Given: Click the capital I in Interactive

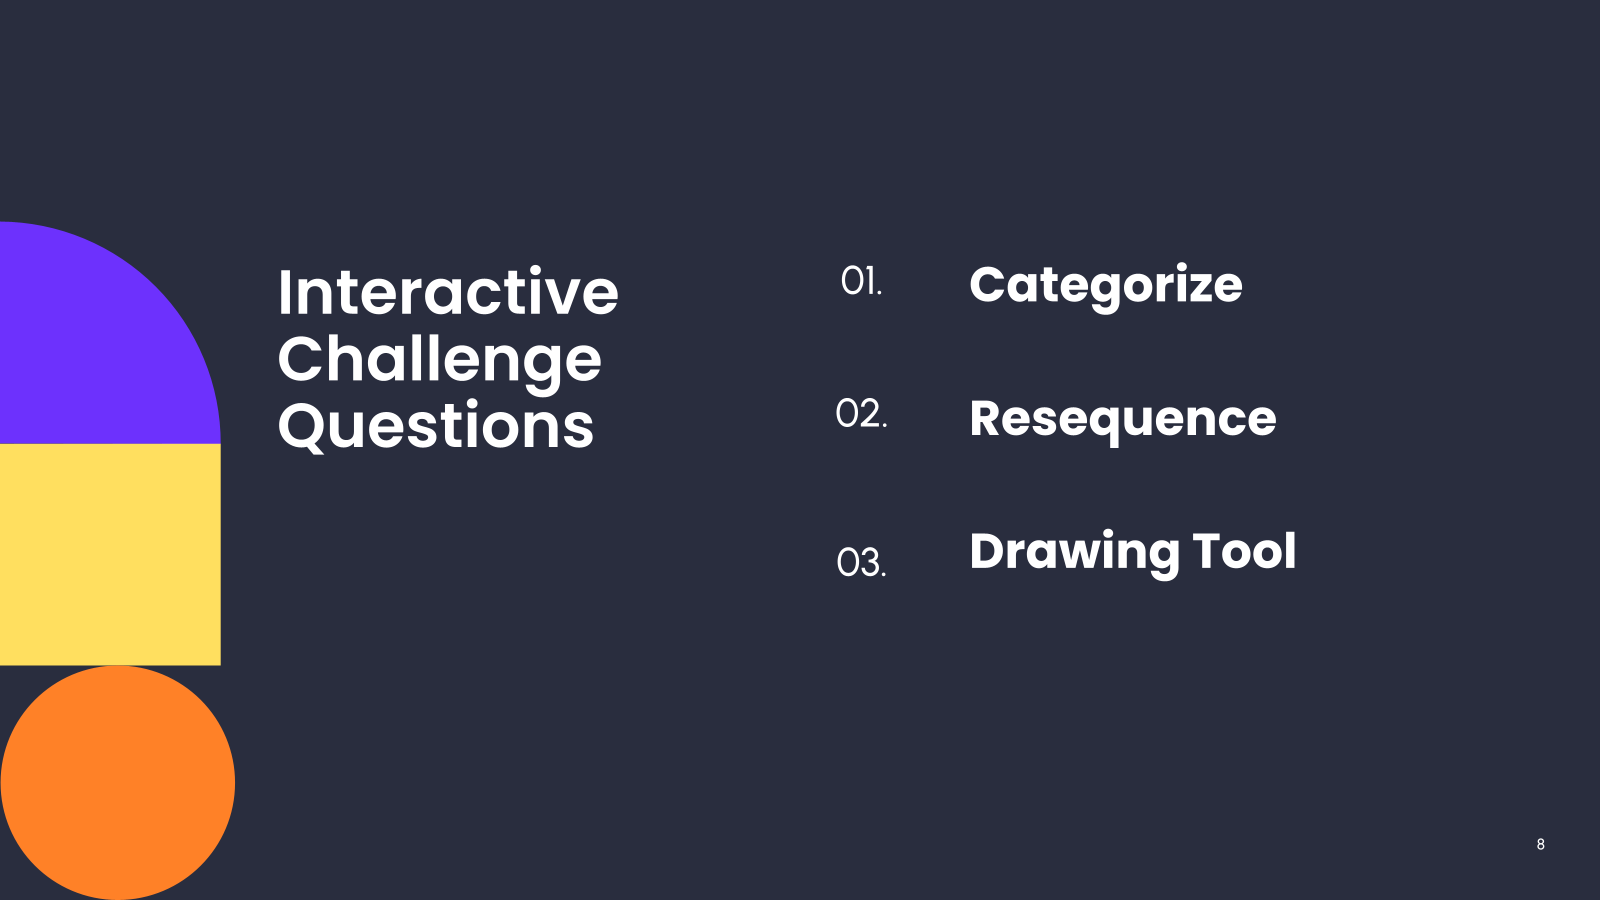Looking at the screenshot, I should [285, 293].
